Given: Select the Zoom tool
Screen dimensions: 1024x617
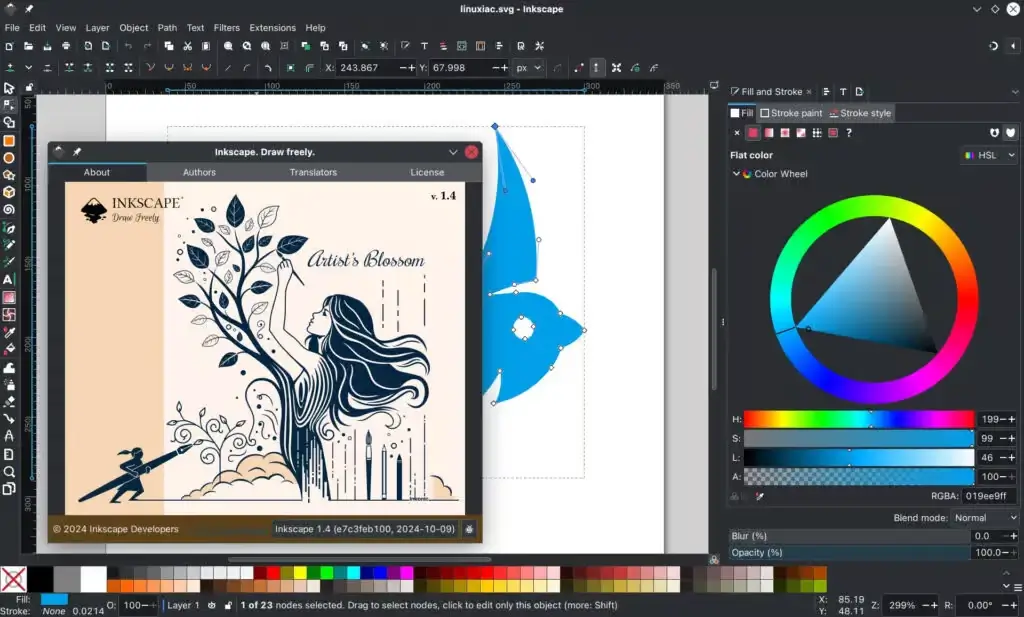Looking at the screenshot, I should pyautogui.click(x=11, y=470).
